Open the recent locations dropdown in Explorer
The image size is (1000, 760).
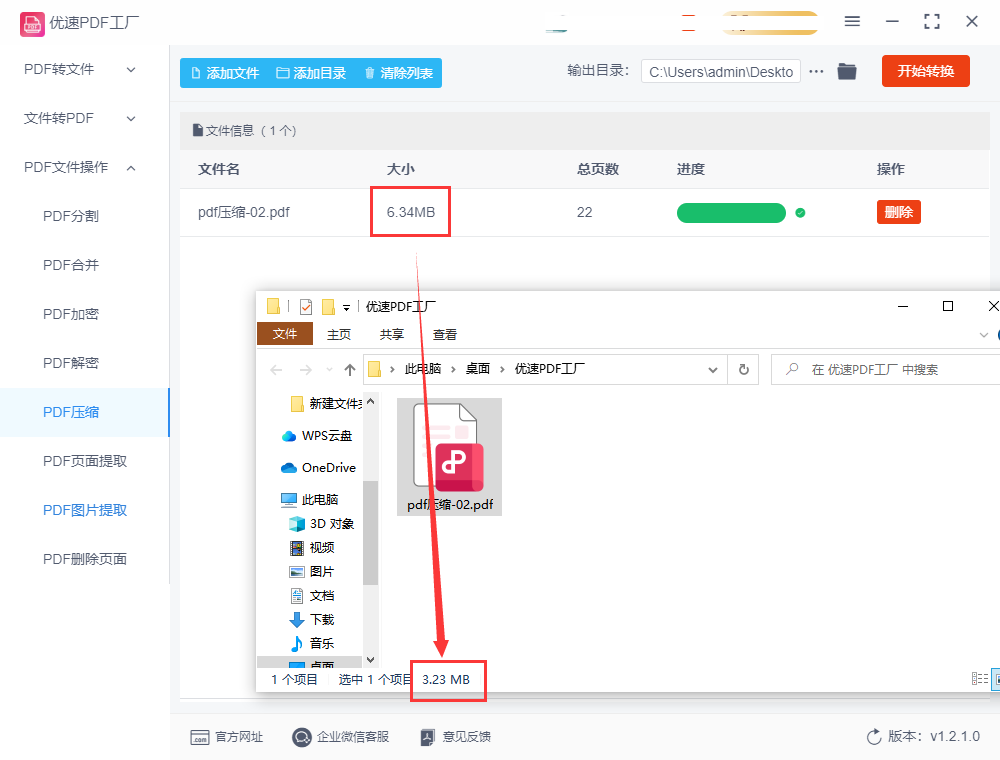tap(329, 370)
